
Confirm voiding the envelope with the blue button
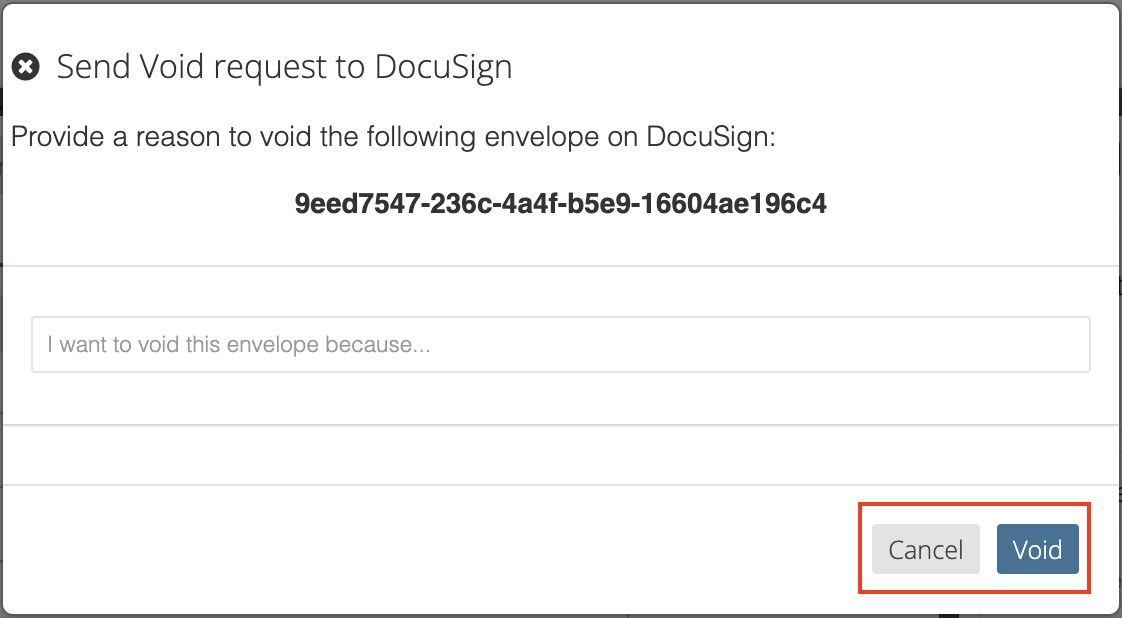coord(1037,549)
